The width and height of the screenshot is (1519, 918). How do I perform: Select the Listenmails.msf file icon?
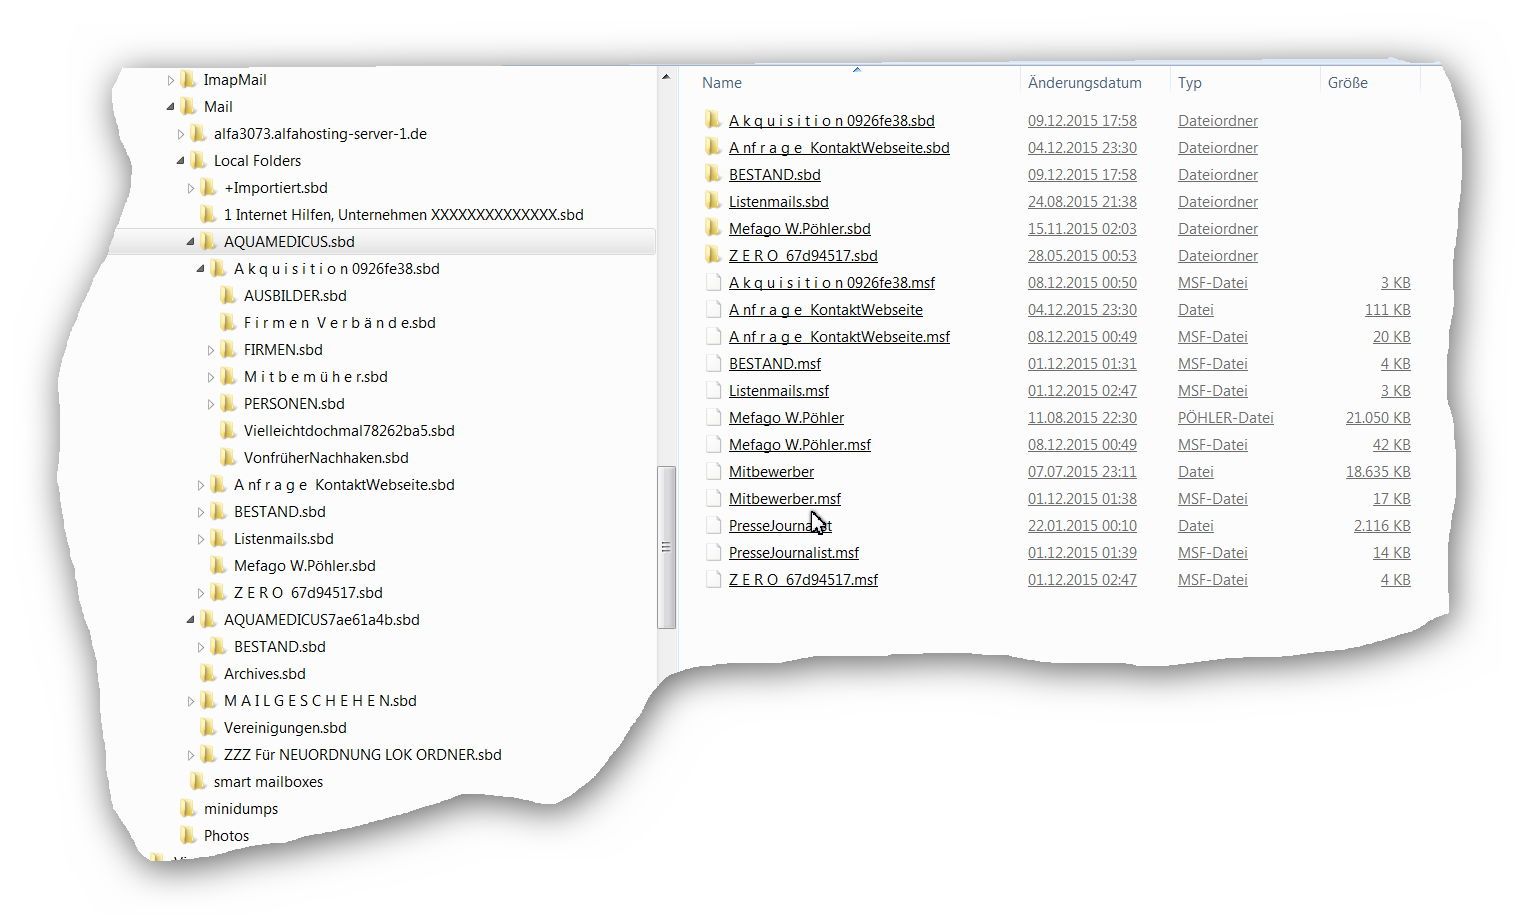[x=713, y=390]
